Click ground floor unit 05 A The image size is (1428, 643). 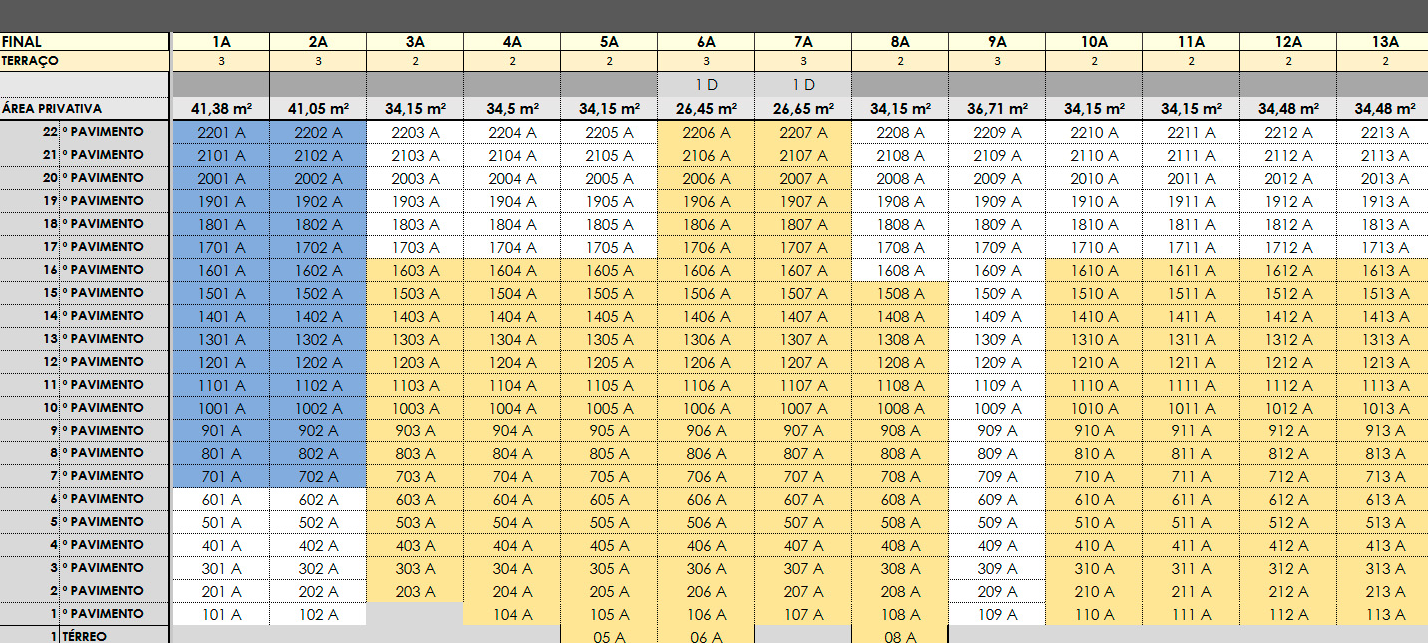(x=609, y=635)
